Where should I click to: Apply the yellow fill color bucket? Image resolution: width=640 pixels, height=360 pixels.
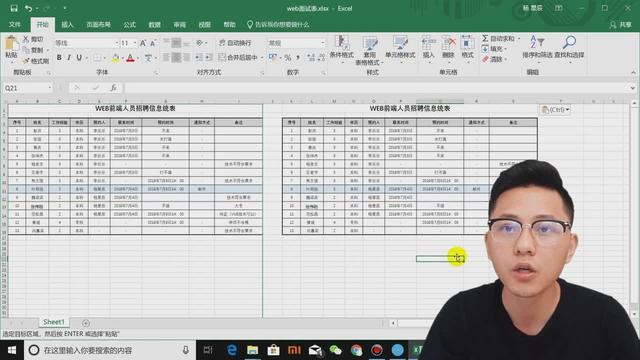pyautogui.click(x=116, y=58)
